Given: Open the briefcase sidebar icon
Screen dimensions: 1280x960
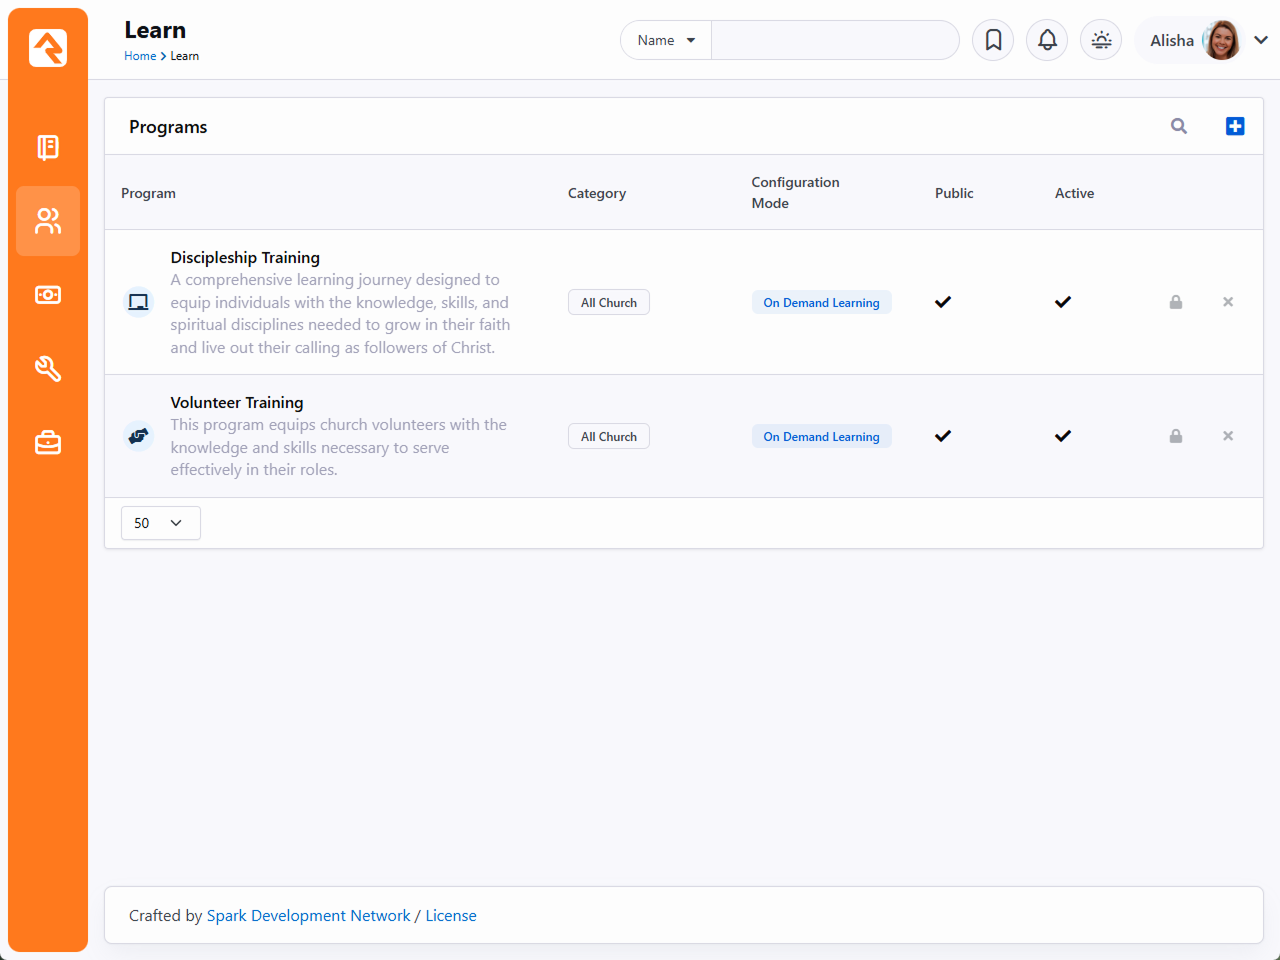Looking at the screenshot, I should click(48, 442).
